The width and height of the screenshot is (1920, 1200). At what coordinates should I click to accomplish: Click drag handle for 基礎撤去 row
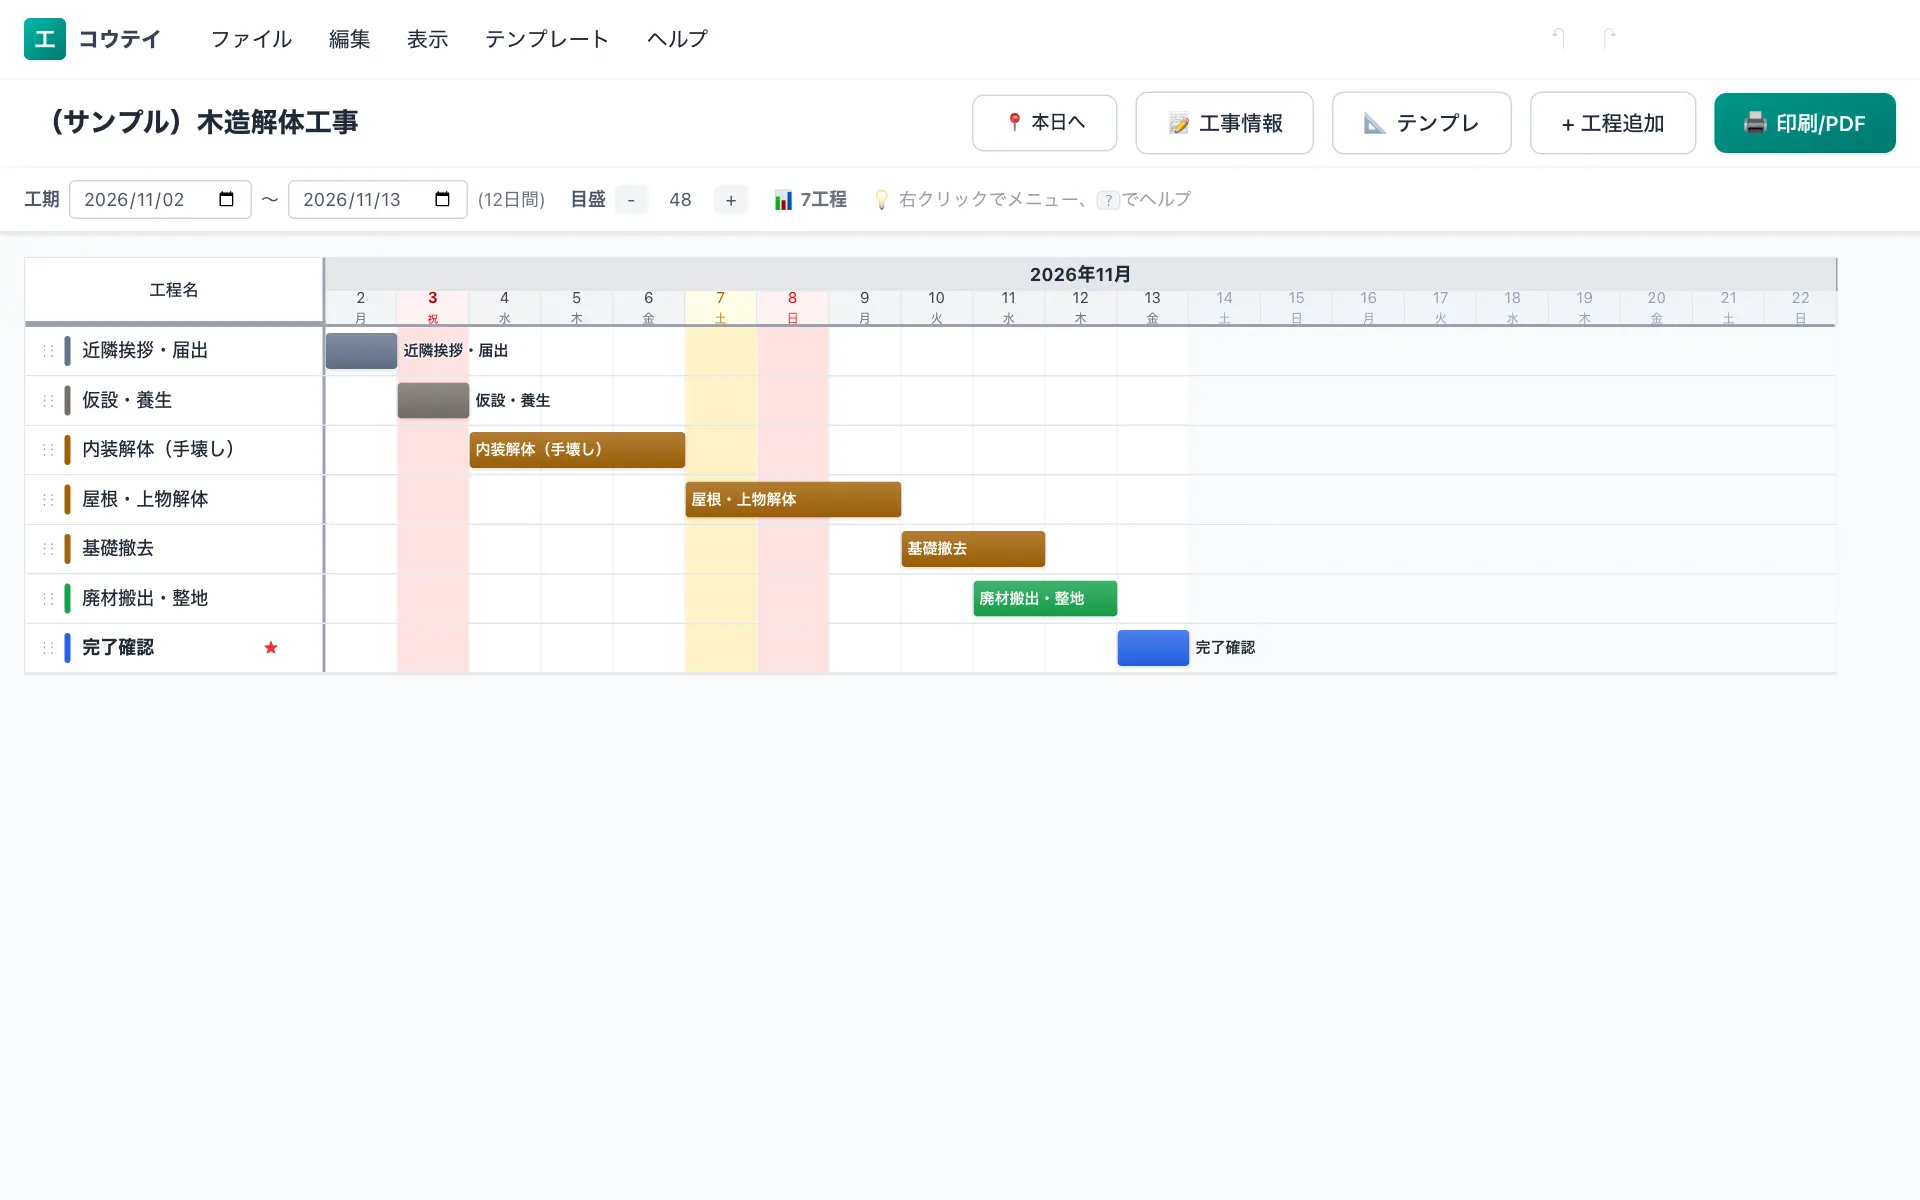48,549
